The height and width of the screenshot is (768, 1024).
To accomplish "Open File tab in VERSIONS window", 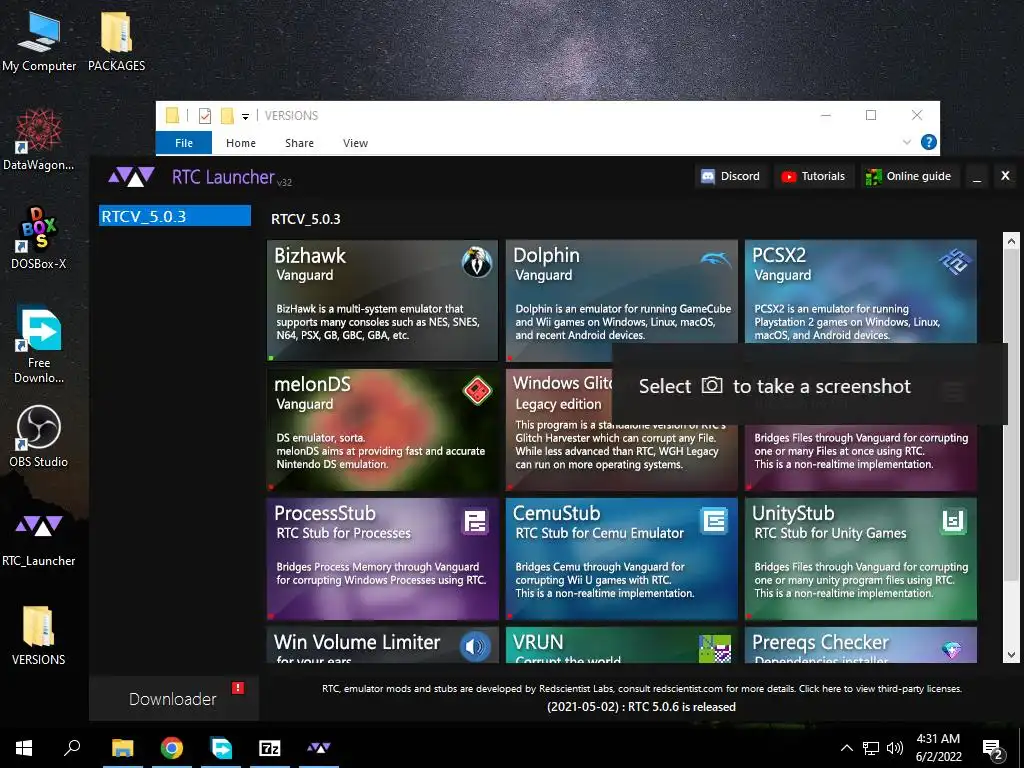I will [x=184, y=142].
